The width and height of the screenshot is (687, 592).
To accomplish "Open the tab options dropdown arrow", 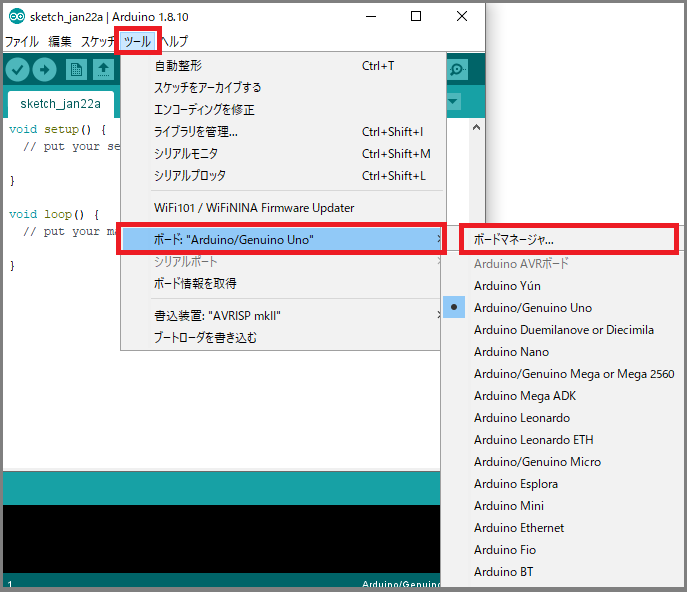I will (x=453, y=102).
